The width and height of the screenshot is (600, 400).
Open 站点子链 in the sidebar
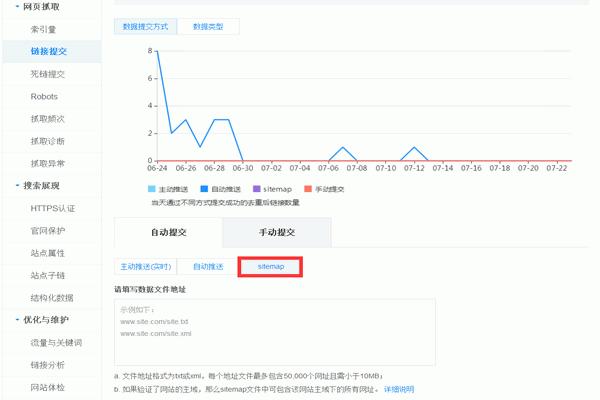(x=48, y=275)
